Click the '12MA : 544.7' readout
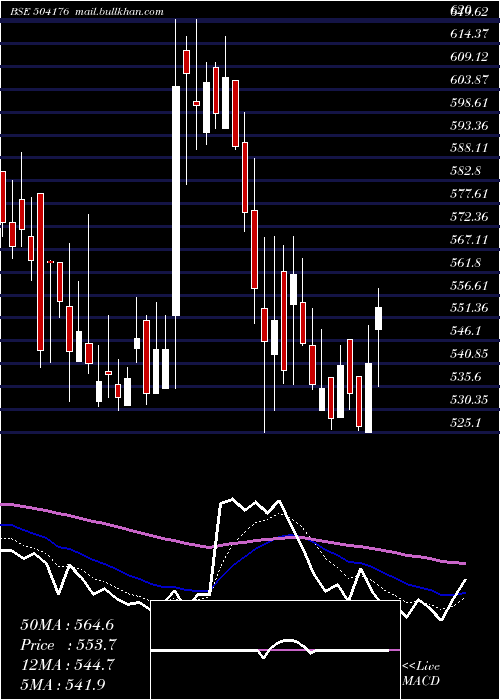Viewport: 500px width, 700px height. point(67,665)
